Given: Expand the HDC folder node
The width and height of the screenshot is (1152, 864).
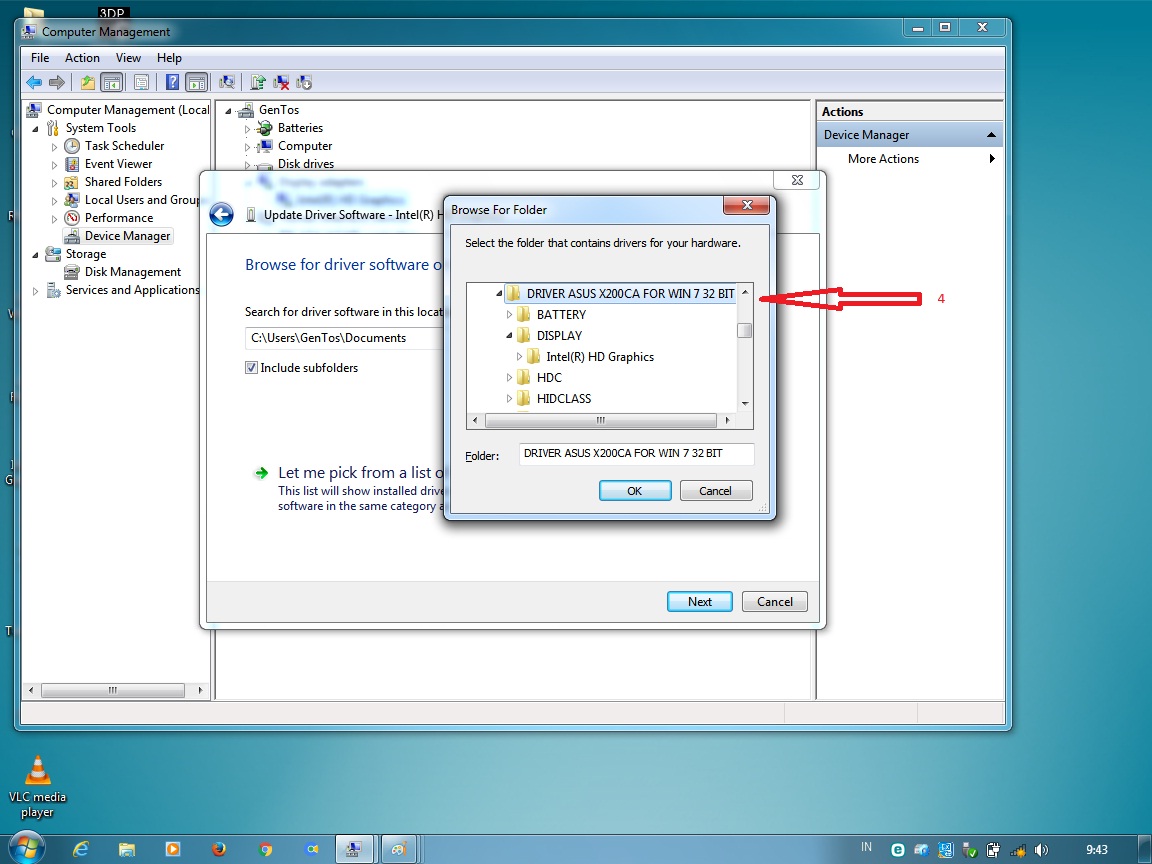Looking at the screenshot, I should pyautogui.click(x=509, y=378).
